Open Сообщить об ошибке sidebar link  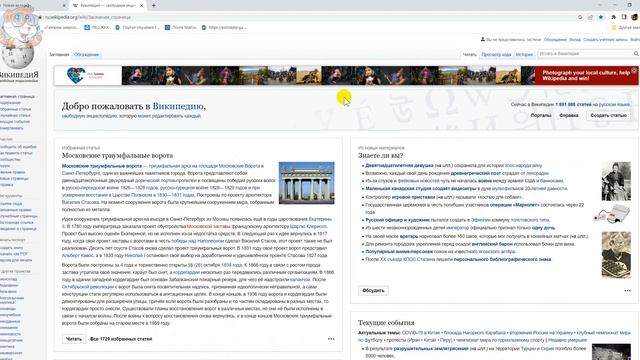coord(18,147)
